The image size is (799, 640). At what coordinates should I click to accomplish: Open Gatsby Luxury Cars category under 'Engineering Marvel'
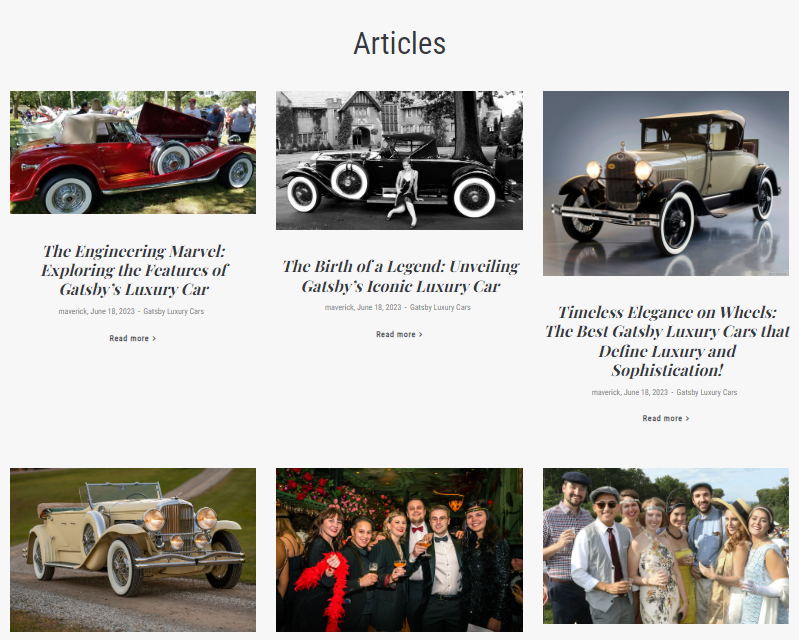coord(173,312)
